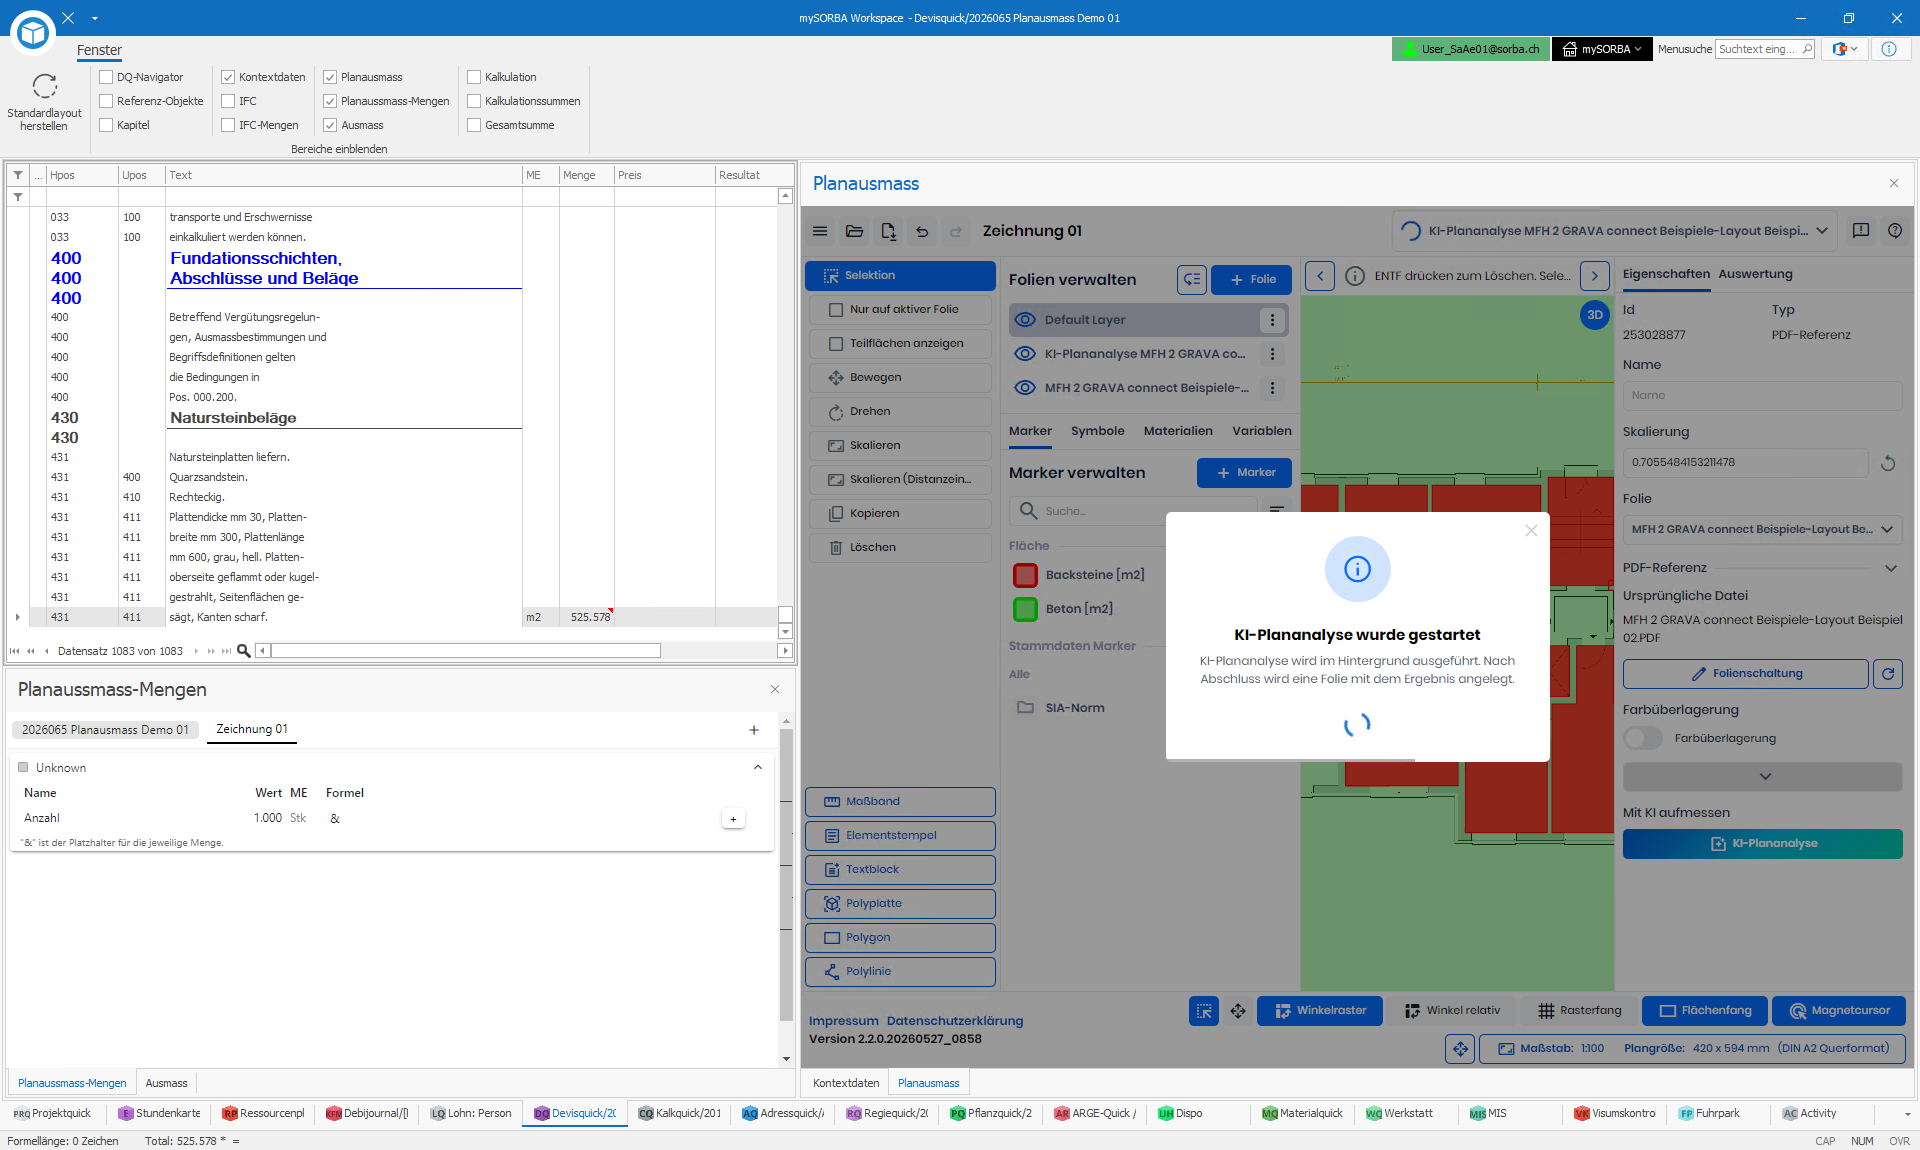Collapse the Unknown group in Planaussmass-Mengen
Screen dimensions: 1920x1150
tap(758, 768)
